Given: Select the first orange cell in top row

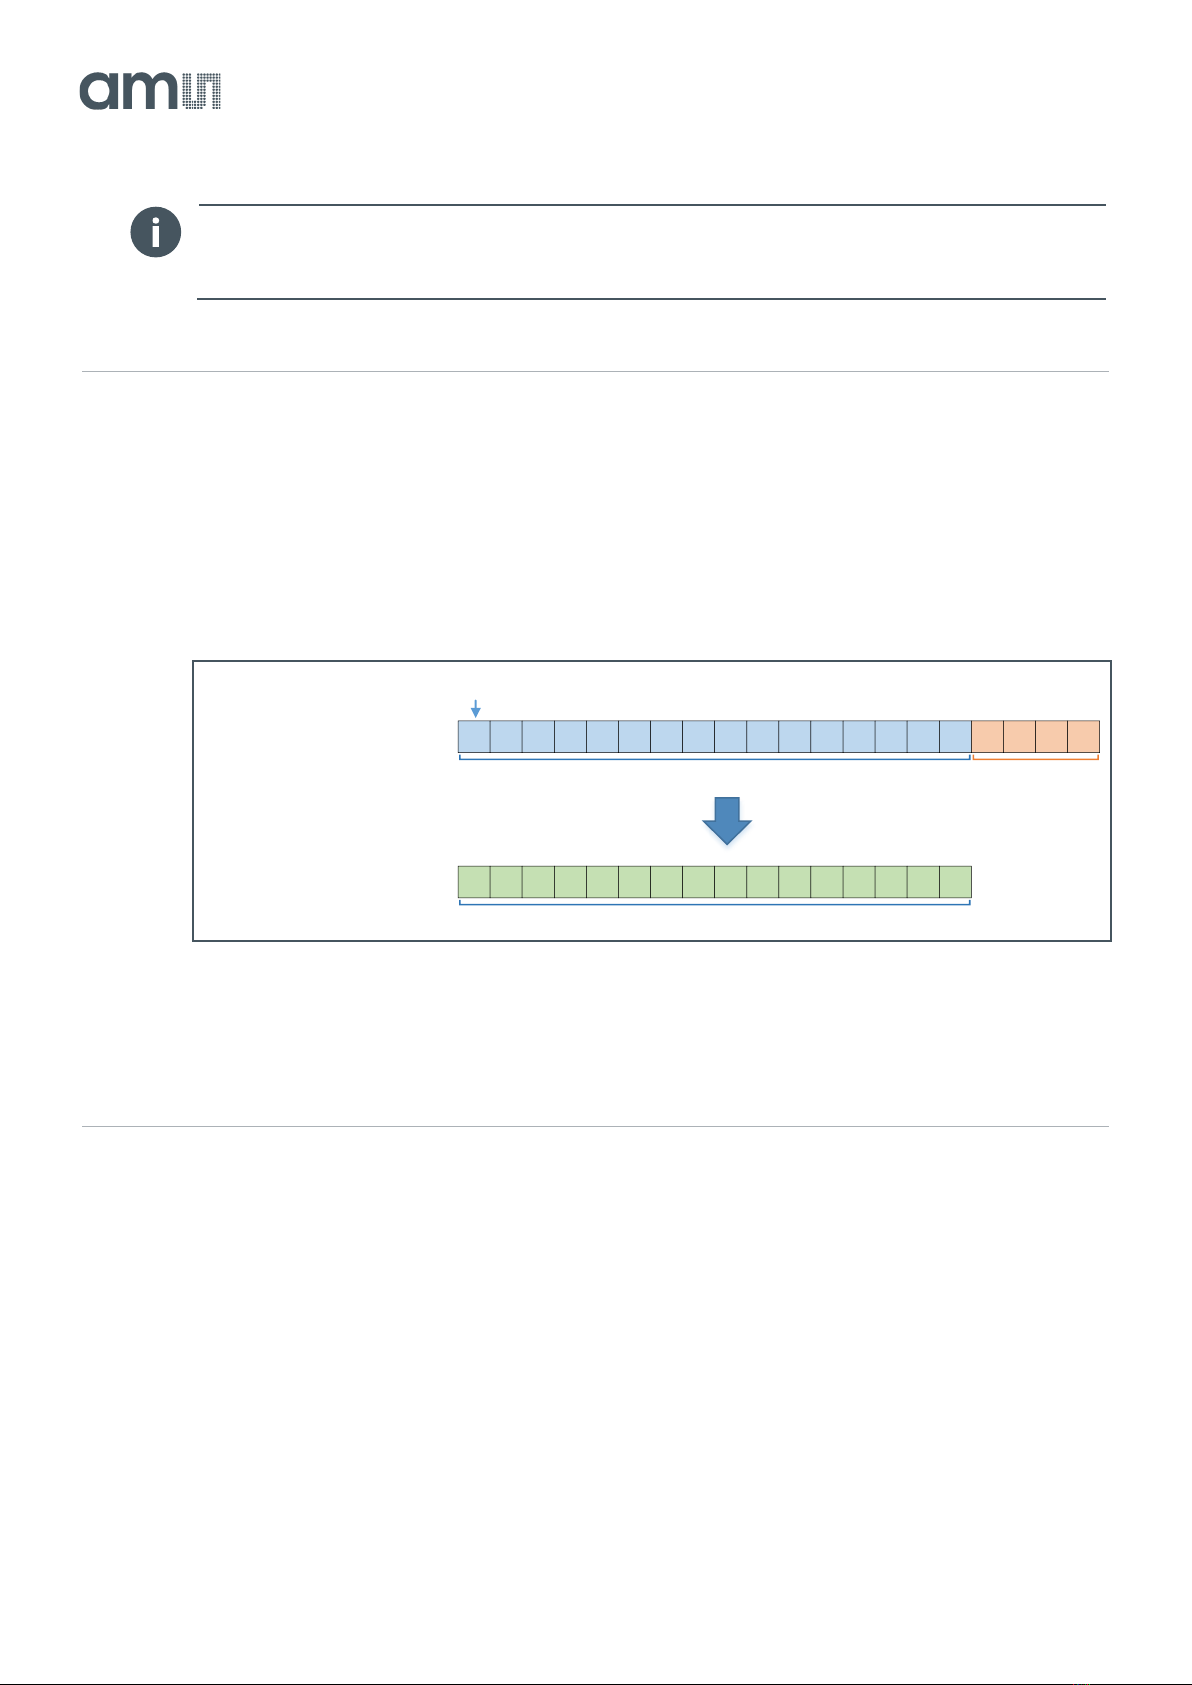Looking at the screenshot, I should coord(987,737).
